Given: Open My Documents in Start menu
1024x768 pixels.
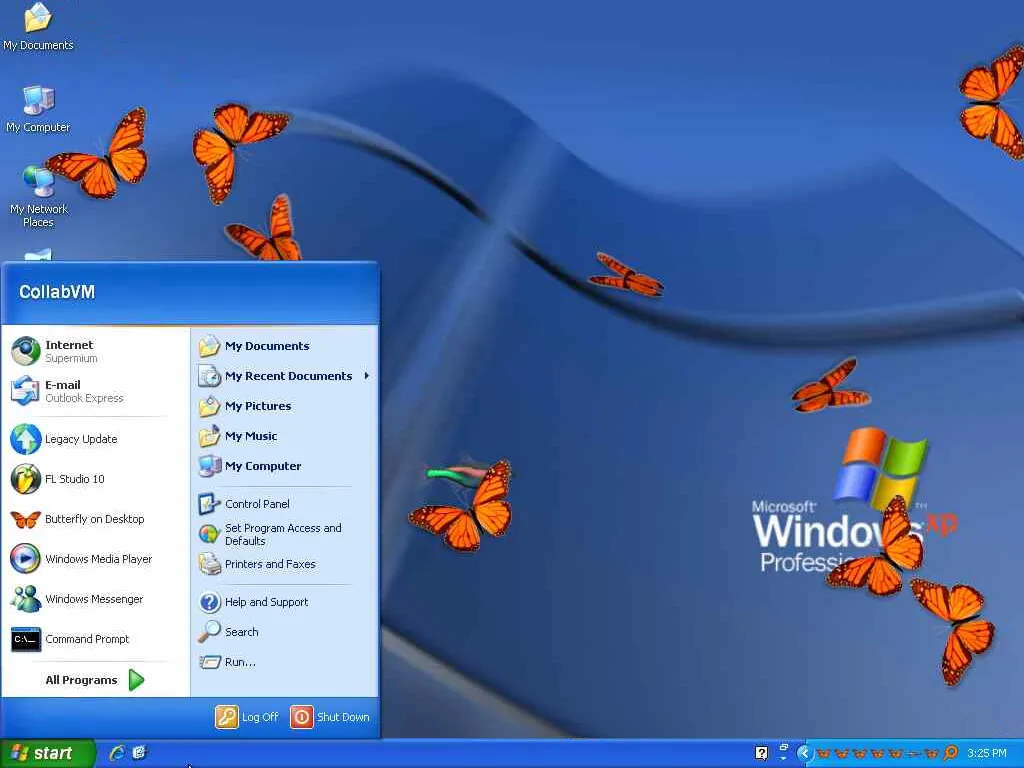Looking at the screenshot, I should (x=285, y=346).
